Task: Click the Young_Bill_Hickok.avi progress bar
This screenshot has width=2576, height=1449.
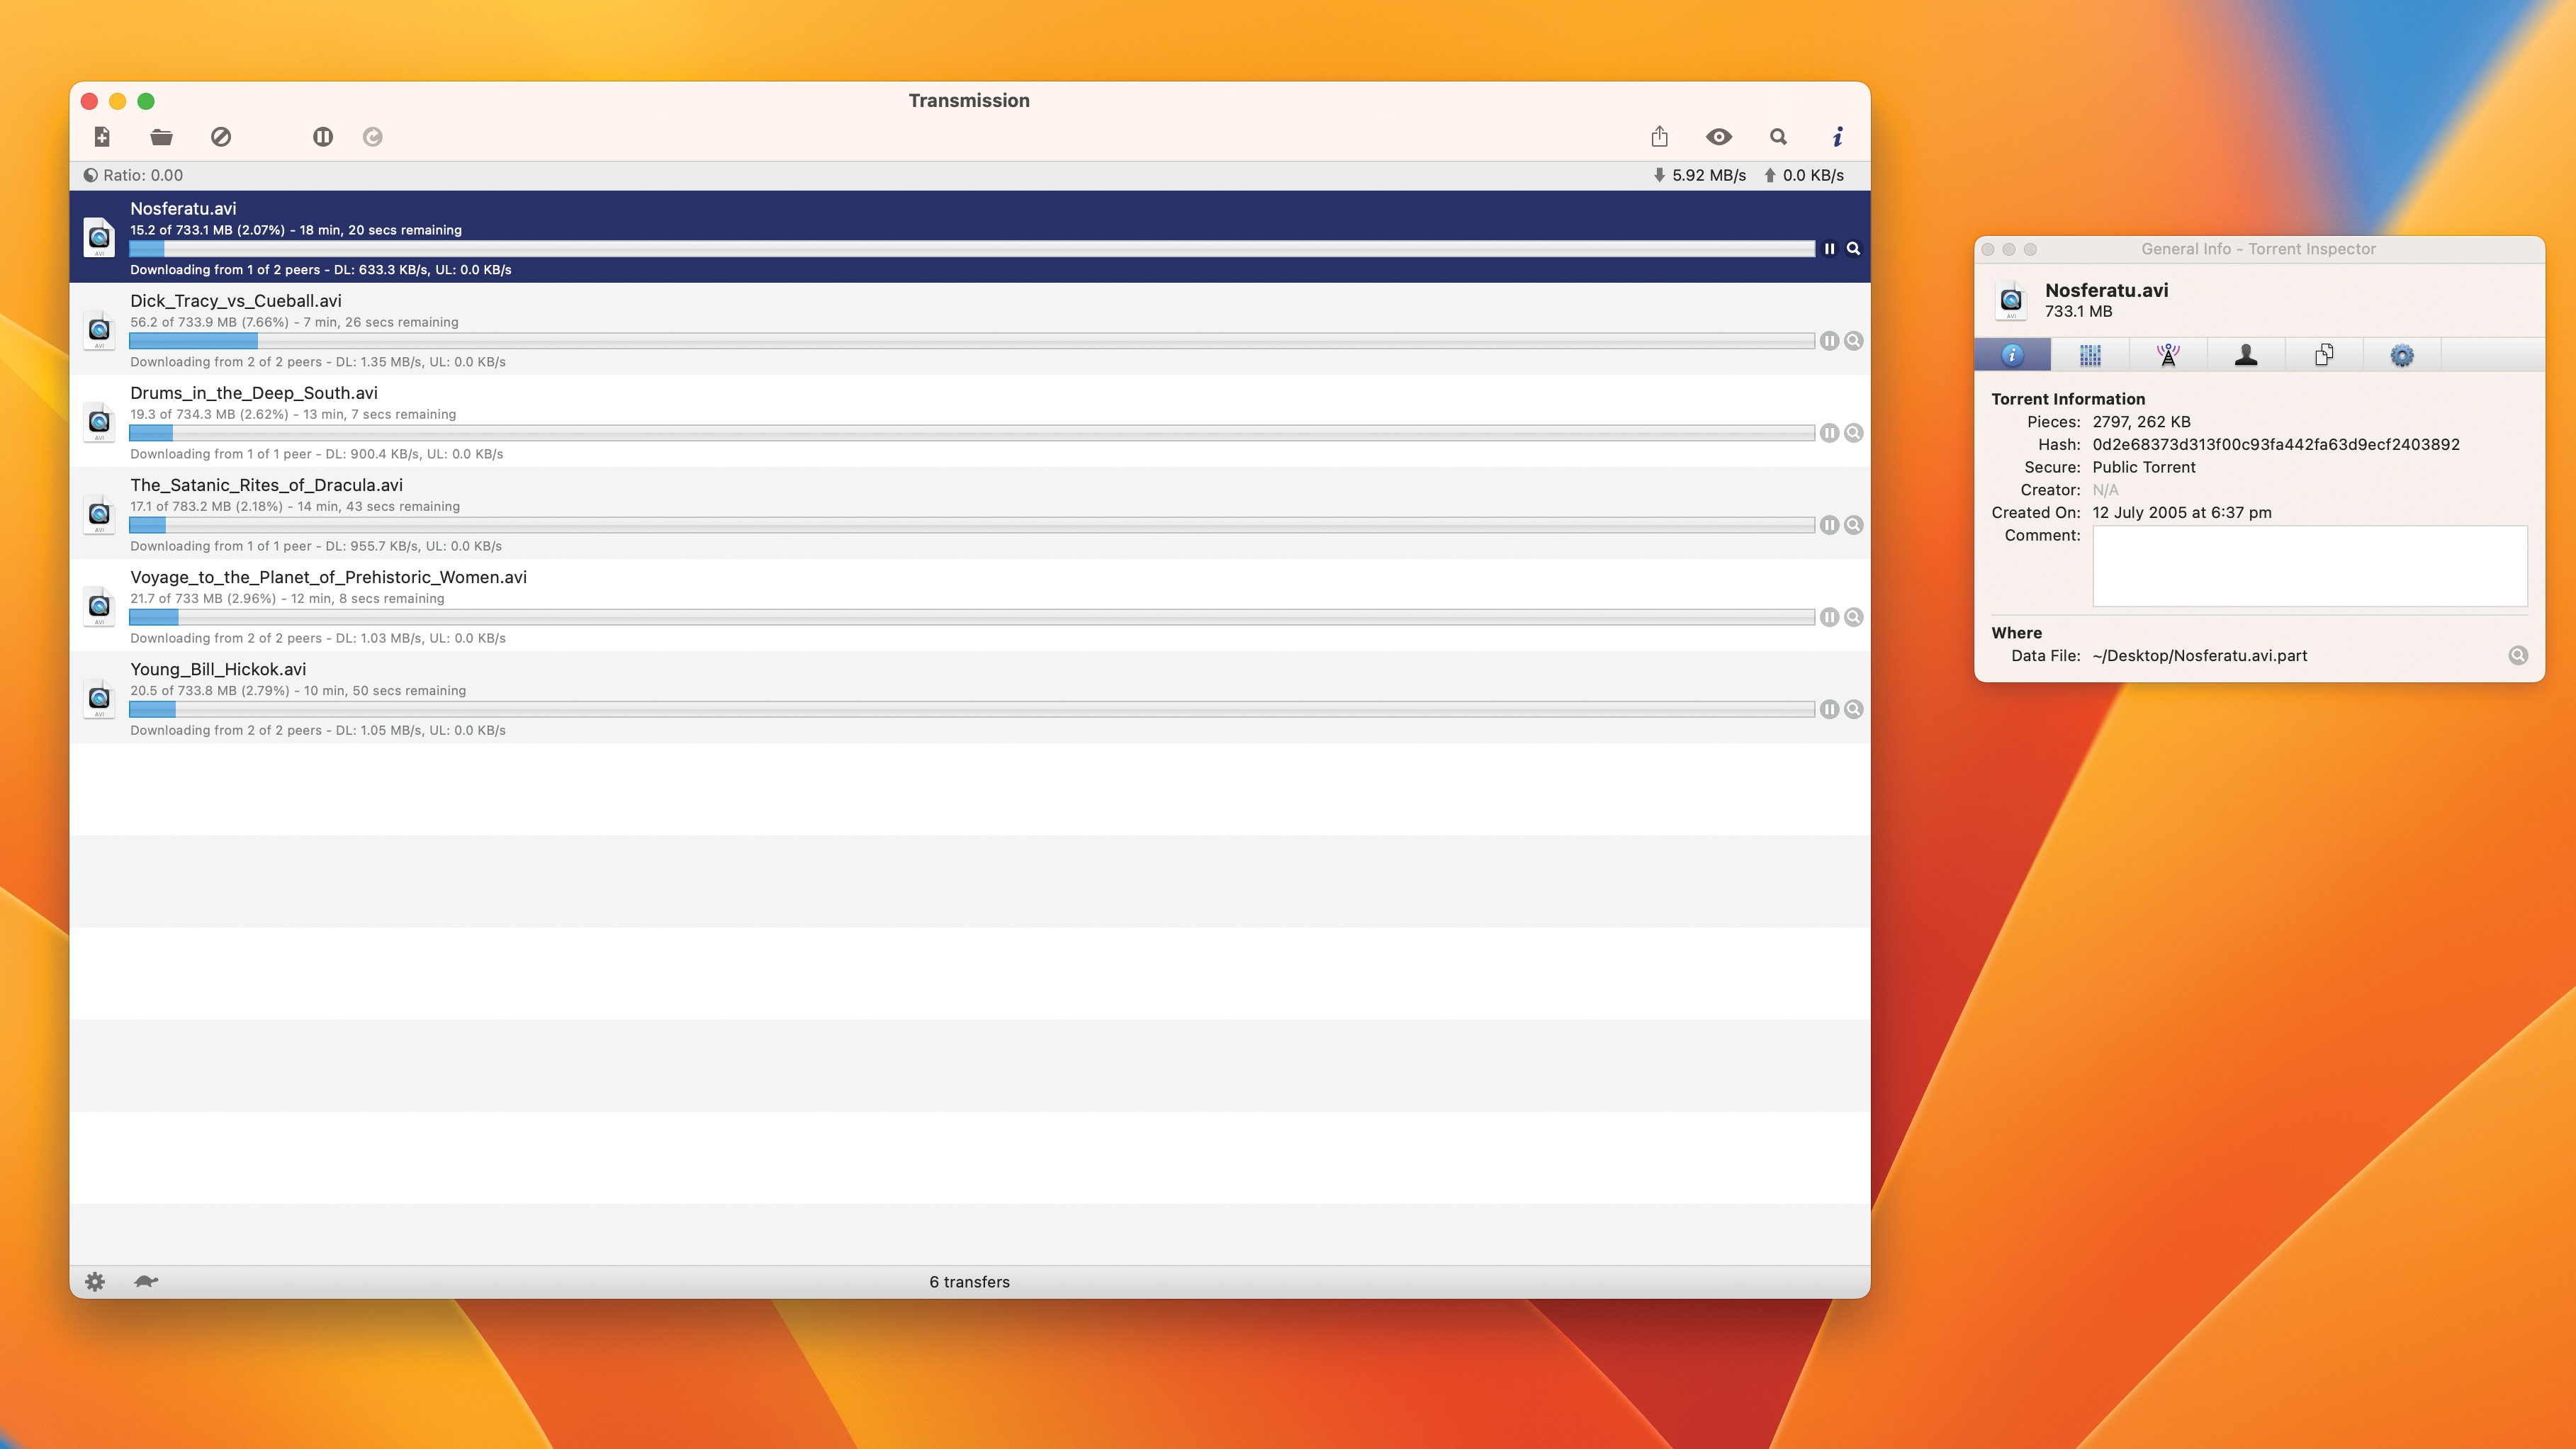Action: point(972,709)
